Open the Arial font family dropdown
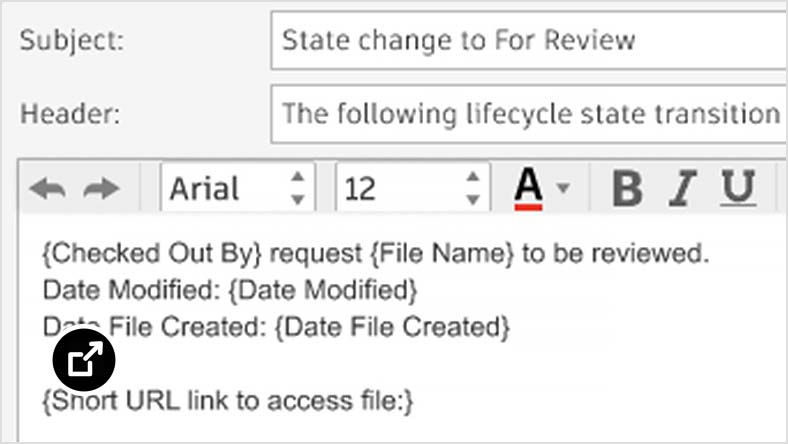Image resolution: width=788 pixels, height=444 pixels. coord(238,189)
